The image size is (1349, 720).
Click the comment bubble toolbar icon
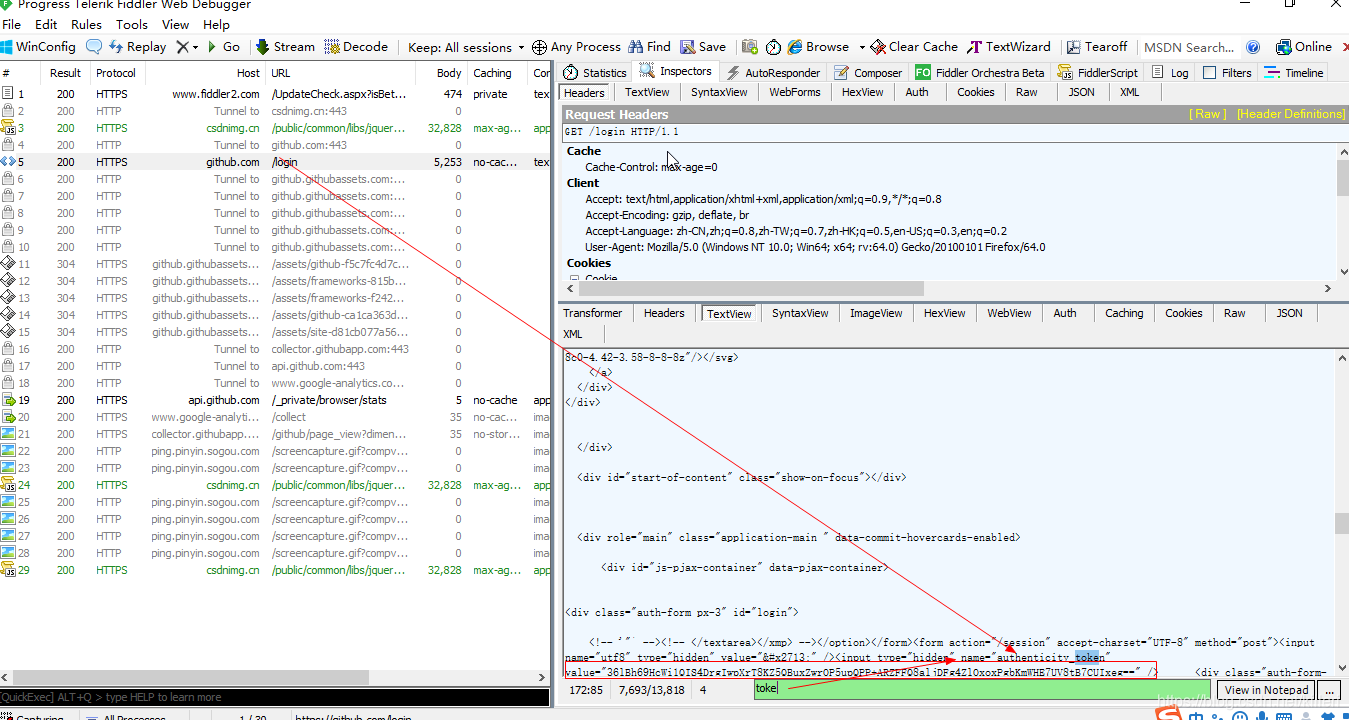pos(94,47)
